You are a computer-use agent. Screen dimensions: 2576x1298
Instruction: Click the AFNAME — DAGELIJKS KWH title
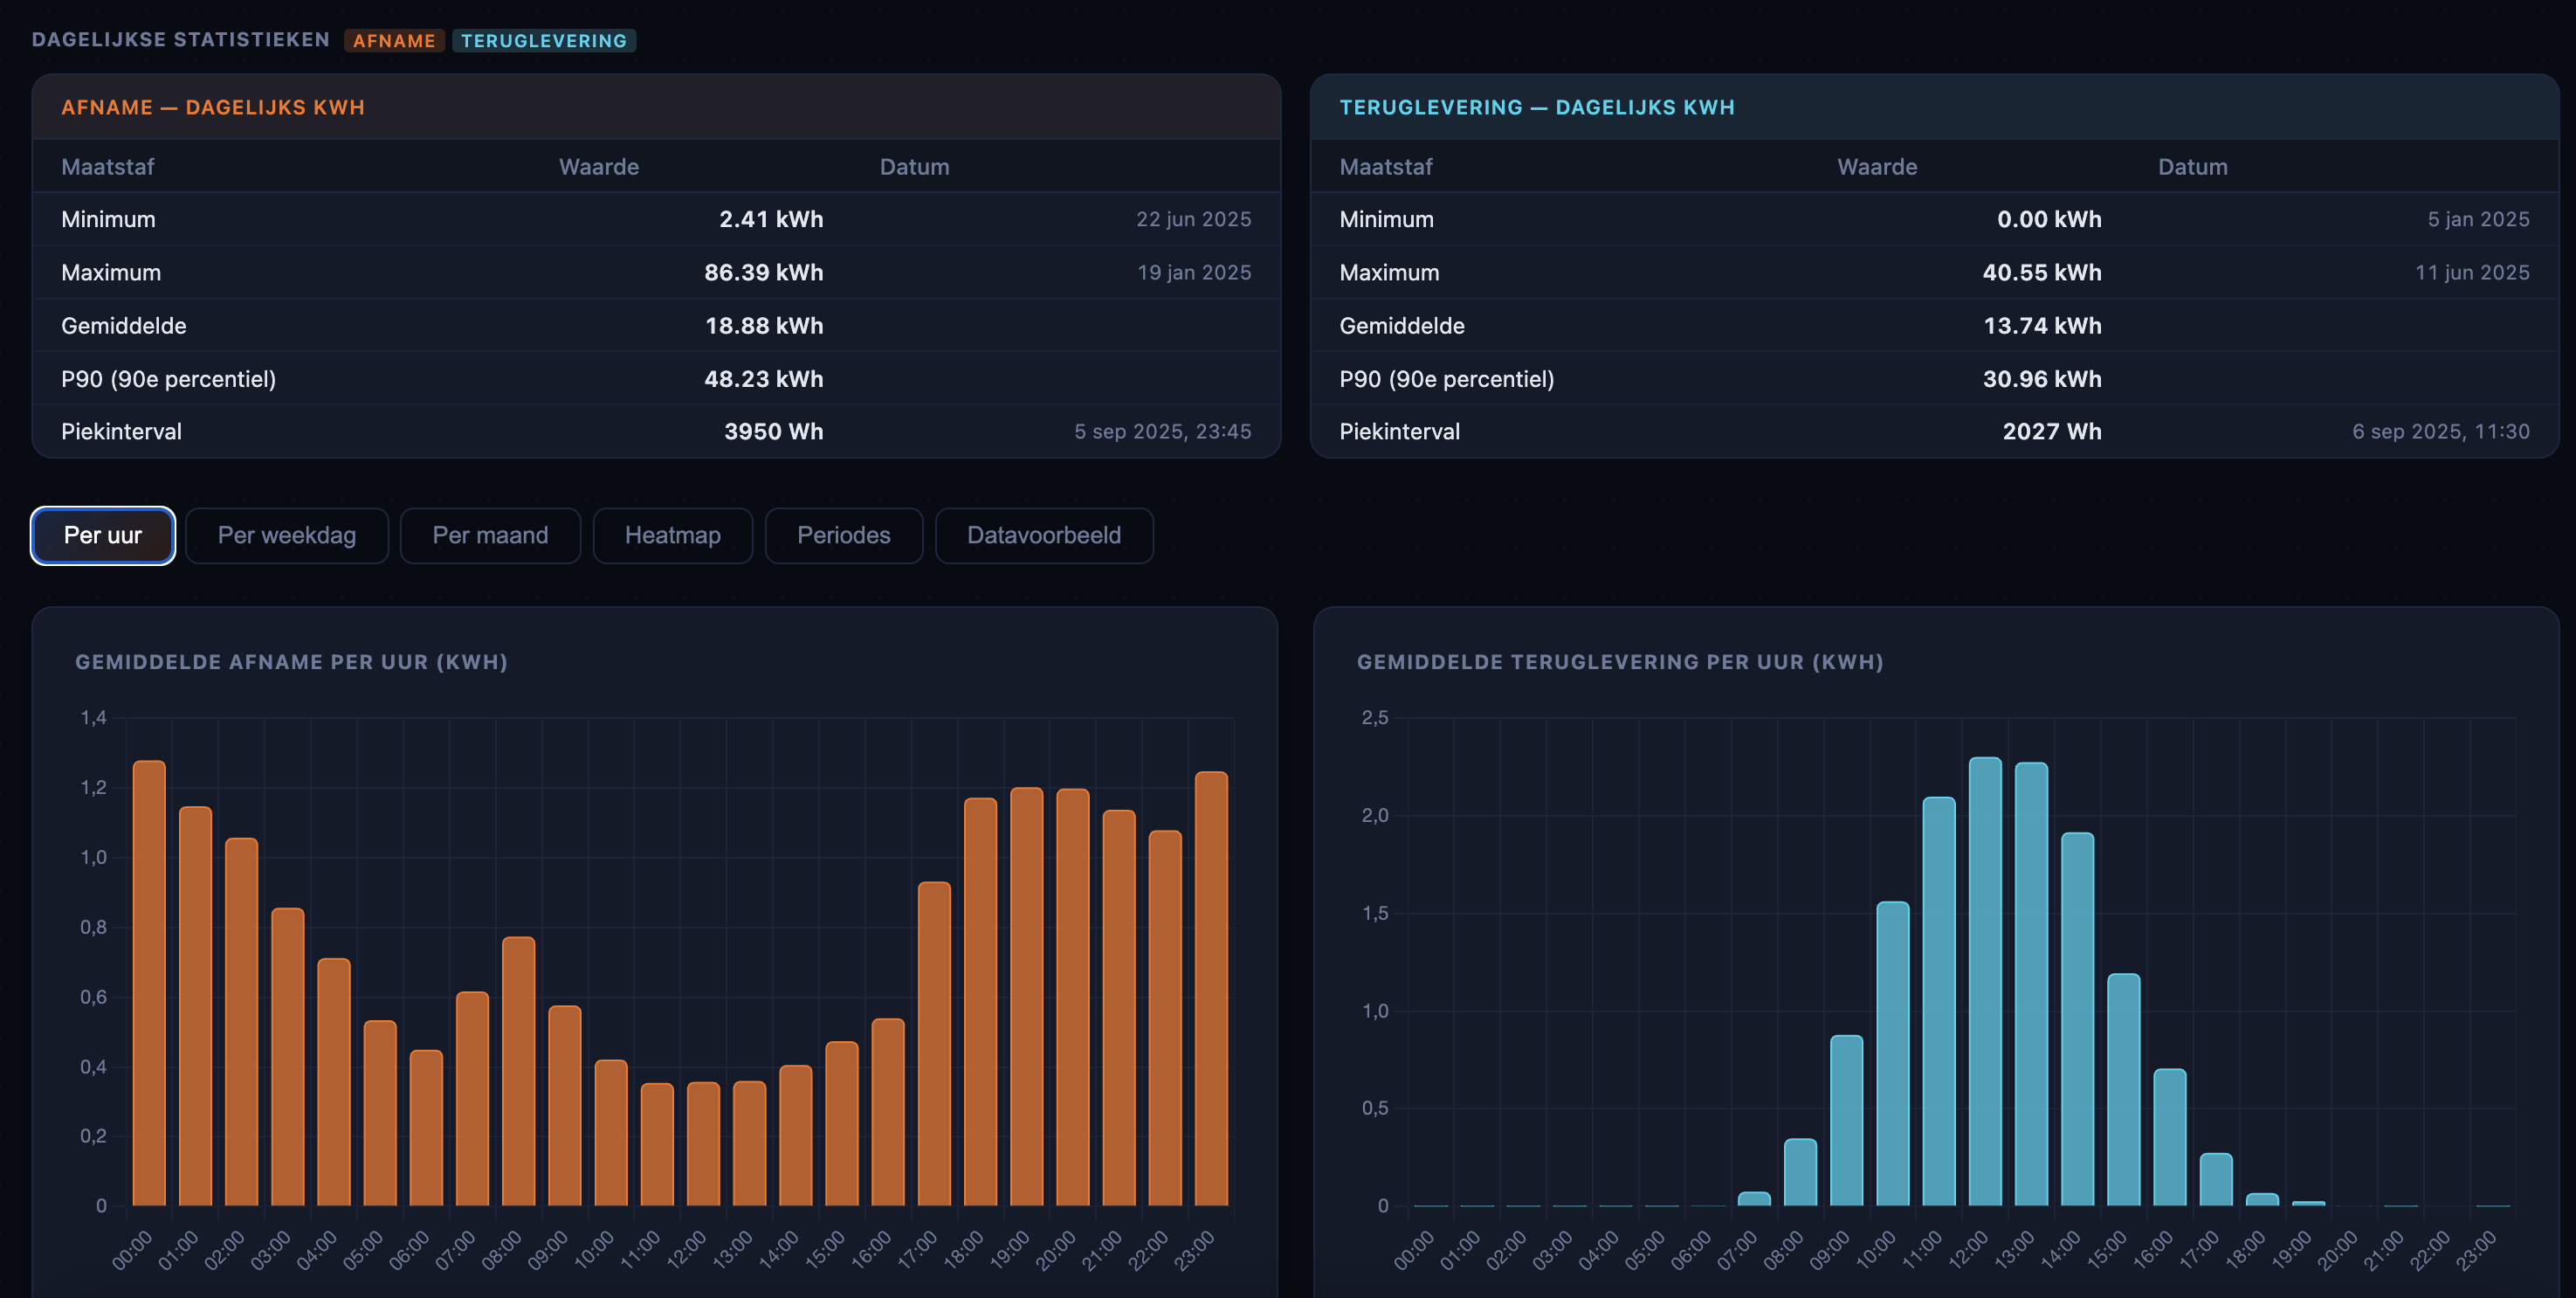tap(213, 108)
